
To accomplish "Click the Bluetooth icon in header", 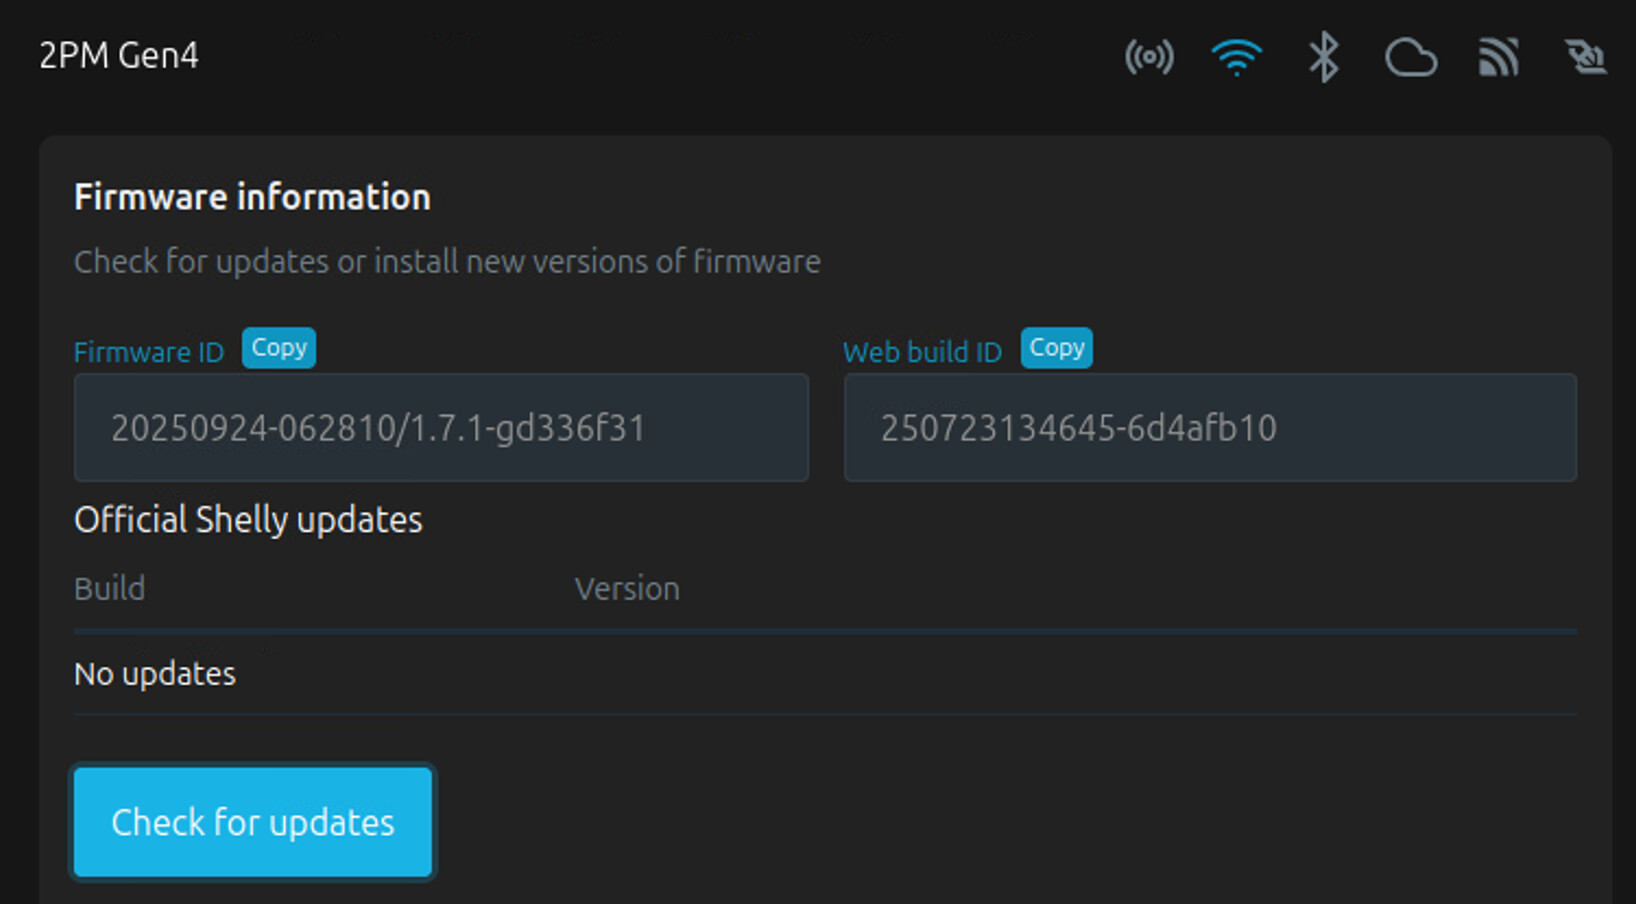I will click(1323, 57).
